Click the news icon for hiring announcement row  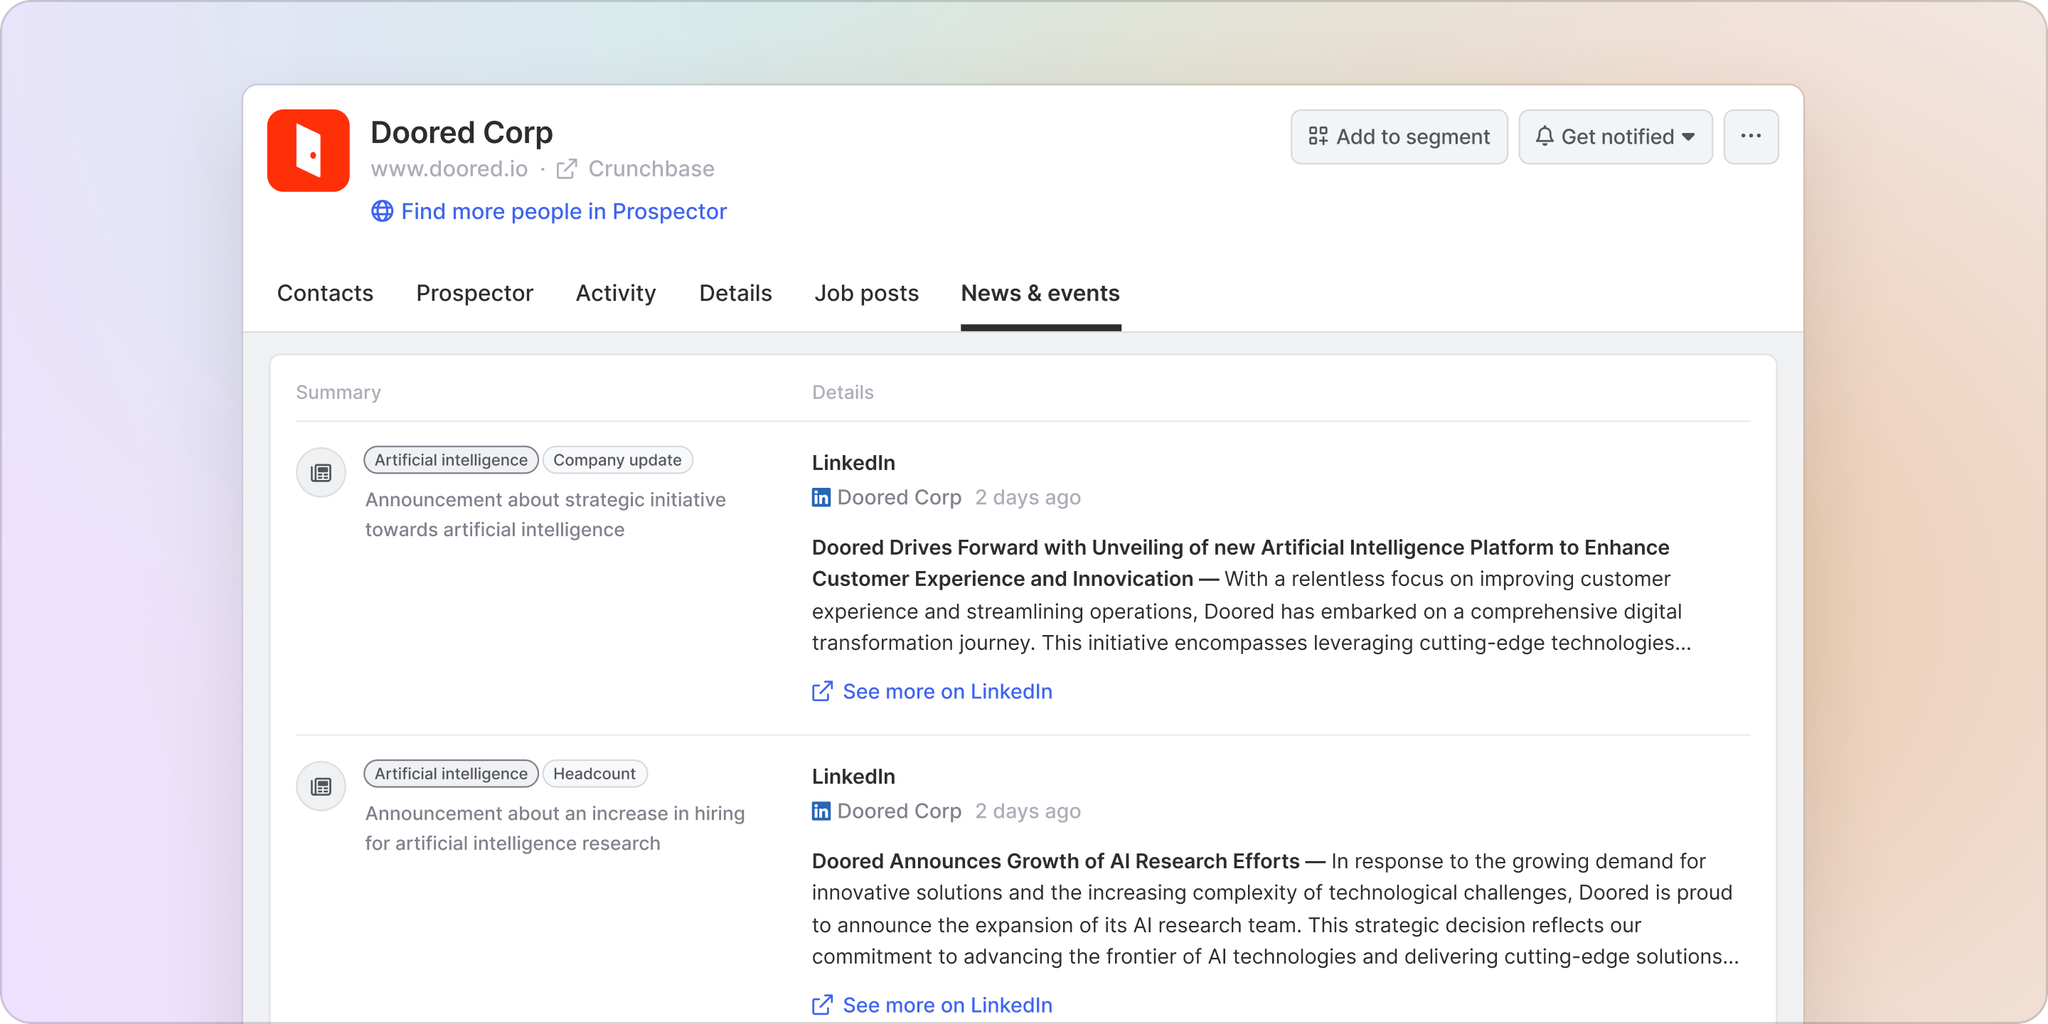[x=321, y=786]
